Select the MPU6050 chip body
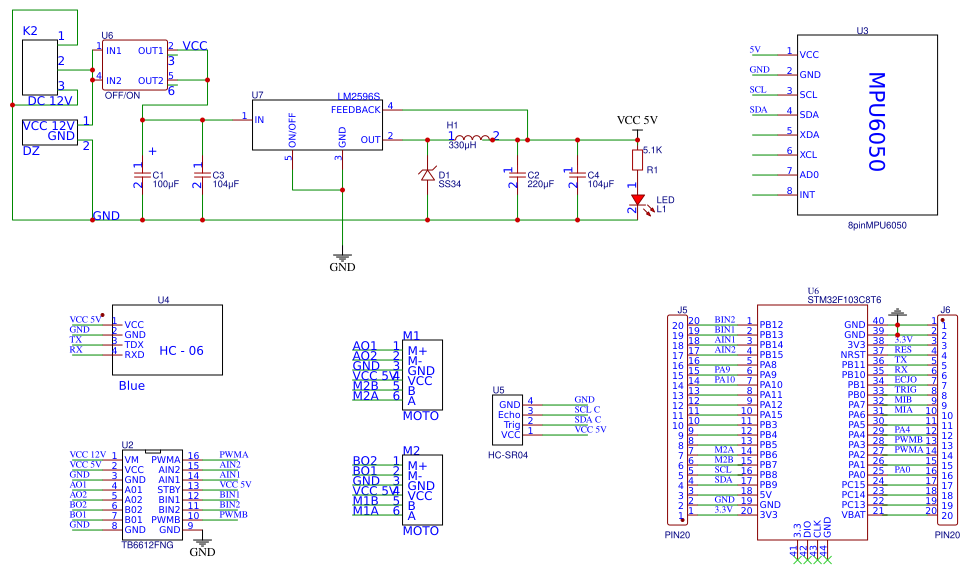The image size is (971, 574). pyautogui.click(x=867, y=125)
